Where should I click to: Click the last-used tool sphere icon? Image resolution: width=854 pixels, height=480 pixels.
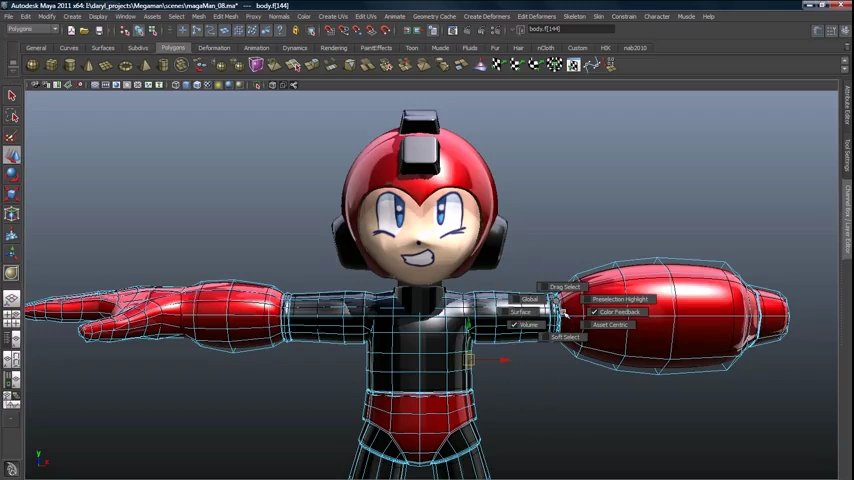click(11, 272)
